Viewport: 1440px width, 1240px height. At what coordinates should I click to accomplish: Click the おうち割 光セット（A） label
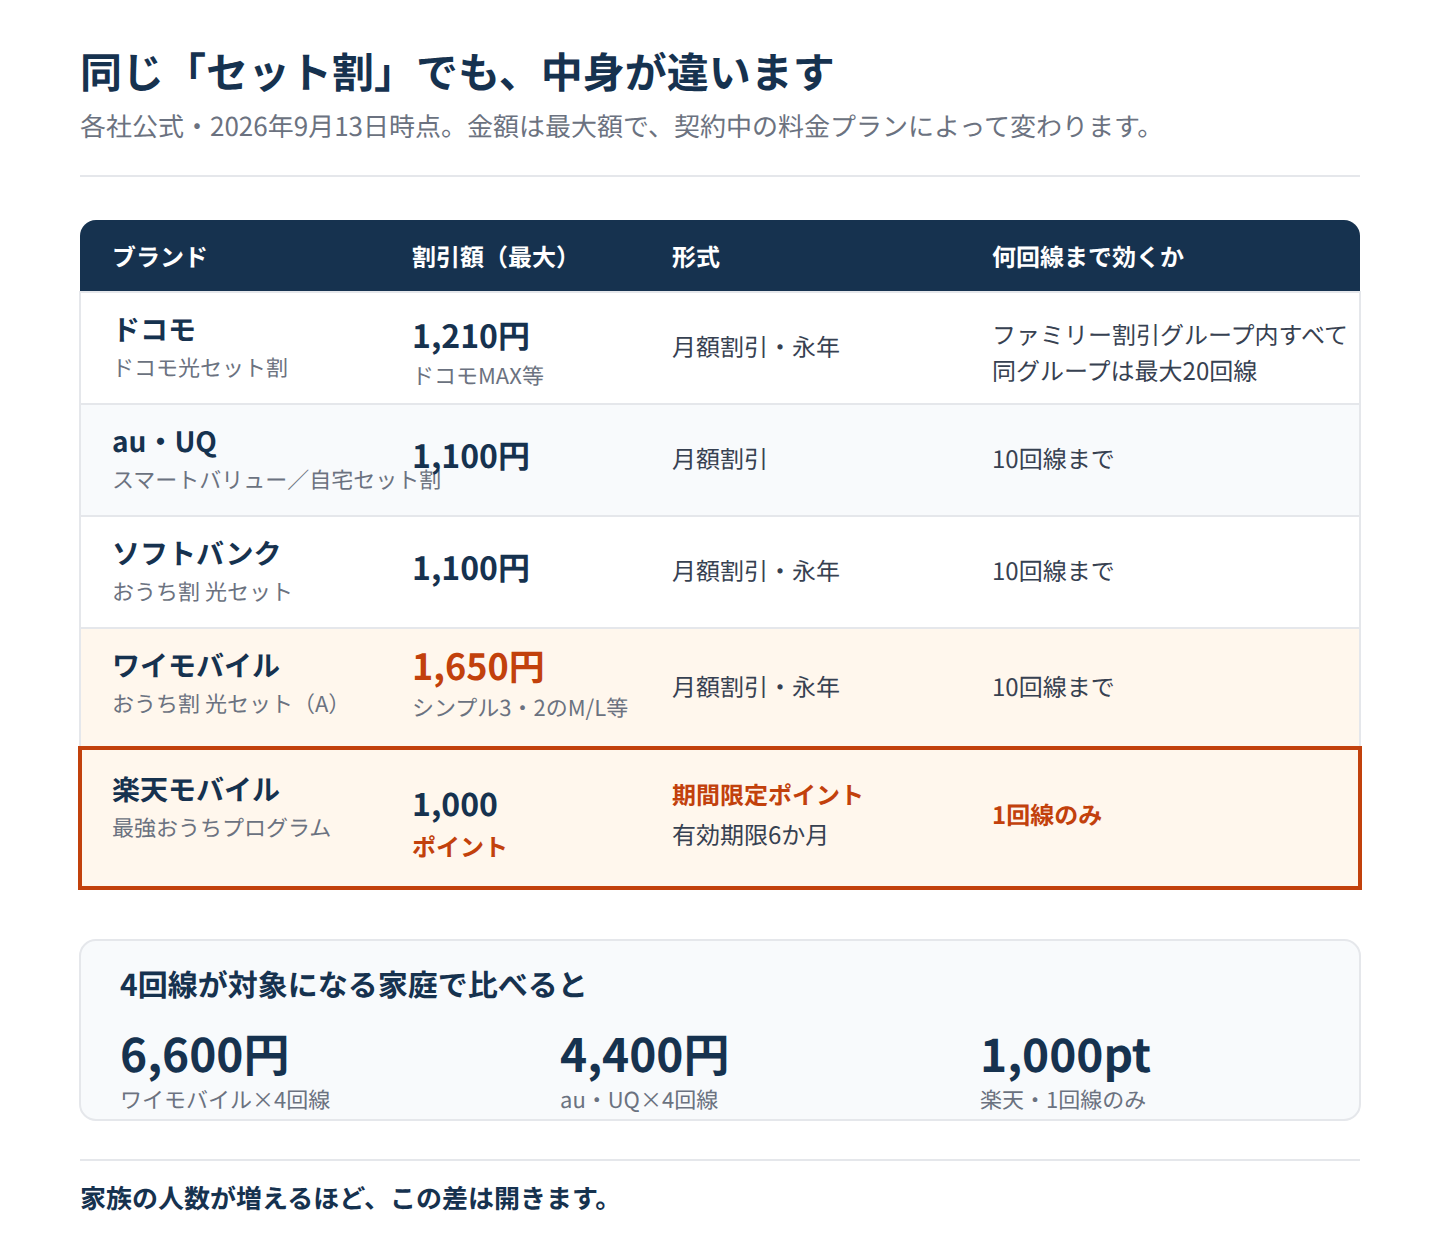pyautogui.click(x=226, y=704)
